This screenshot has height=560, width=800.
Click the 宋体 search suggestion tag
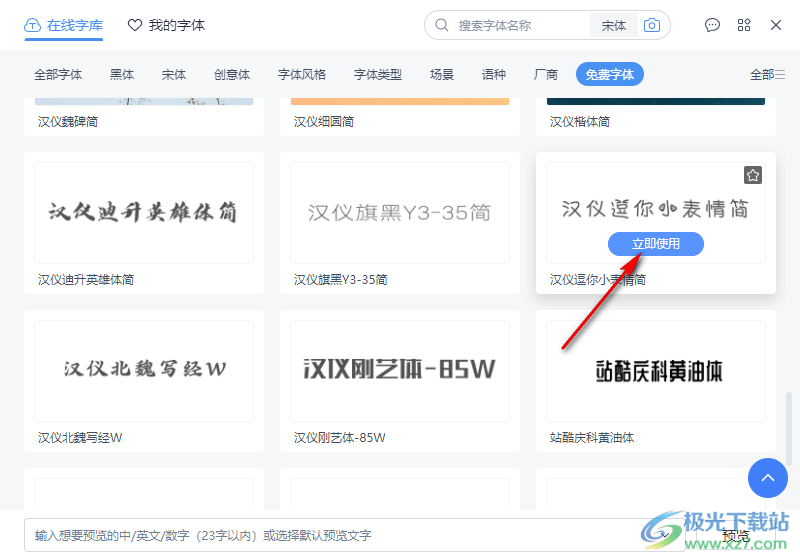pos(613,25)
